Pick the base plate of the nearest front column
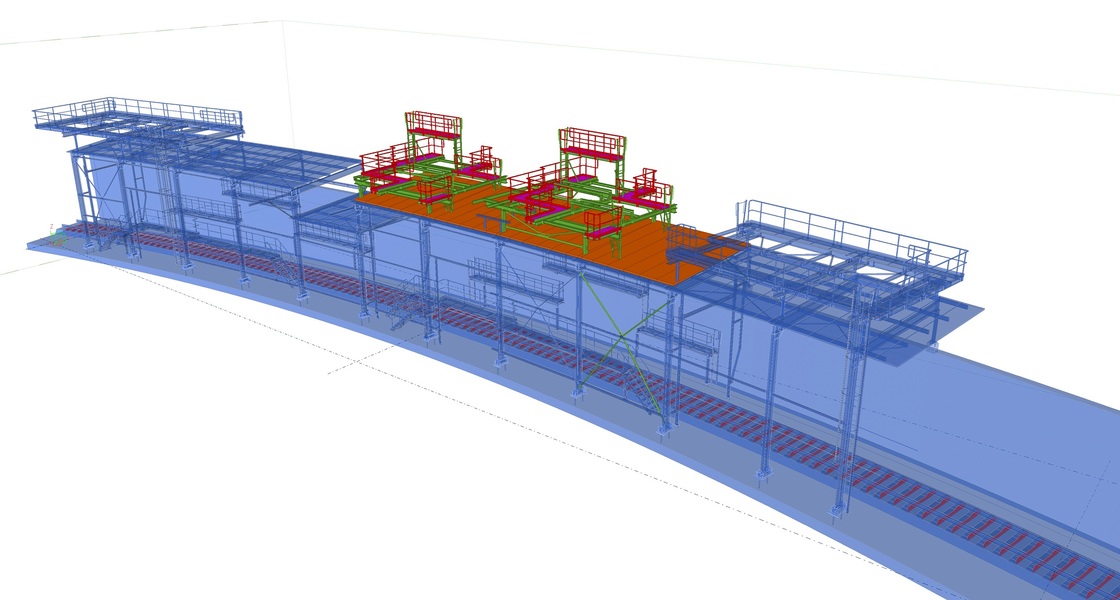This screenshot has height=600, width=1120. pyautogui.click(x=833, y=513)
